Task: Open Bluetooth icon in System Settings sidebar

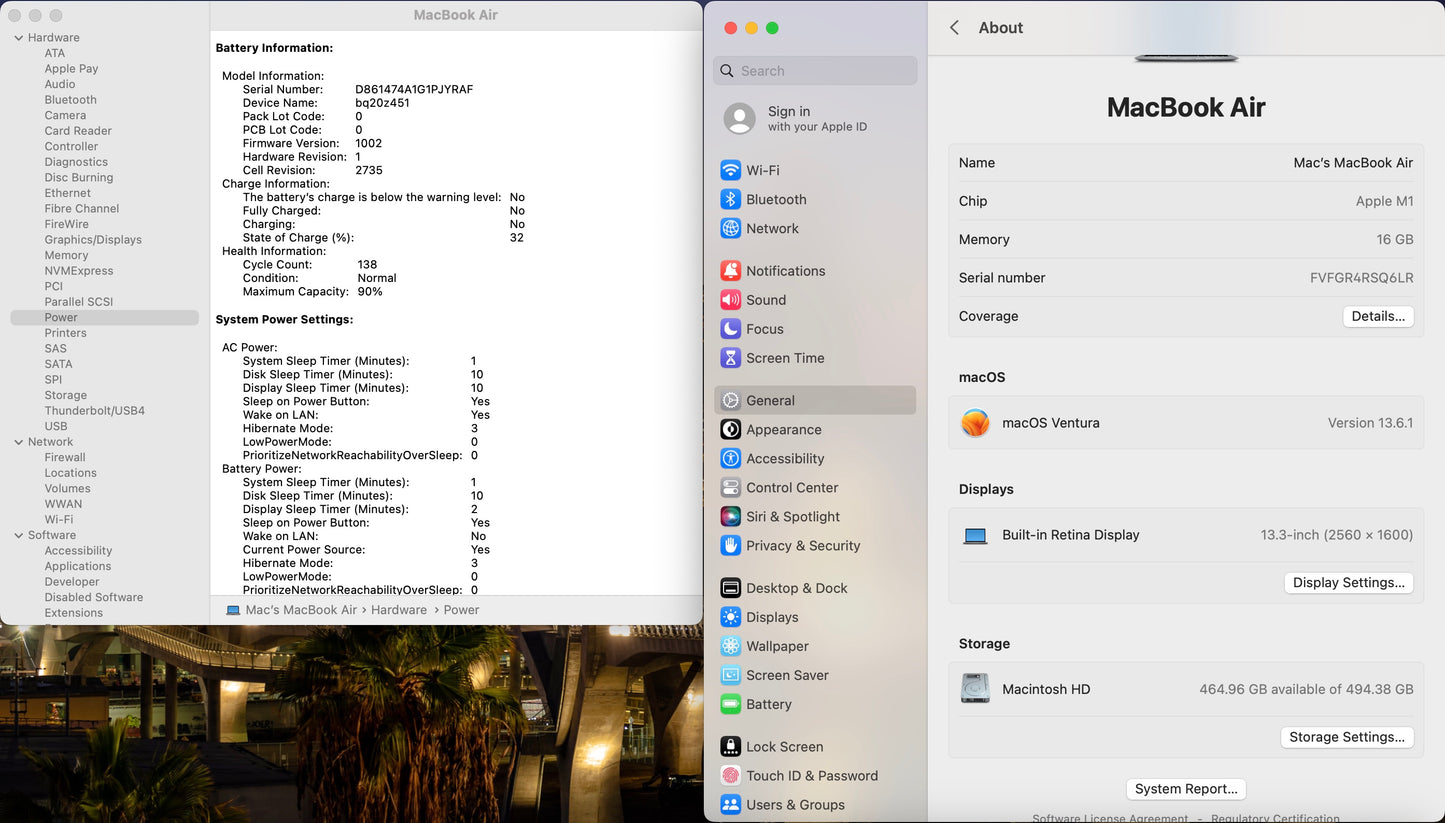Action: point(731,199)
